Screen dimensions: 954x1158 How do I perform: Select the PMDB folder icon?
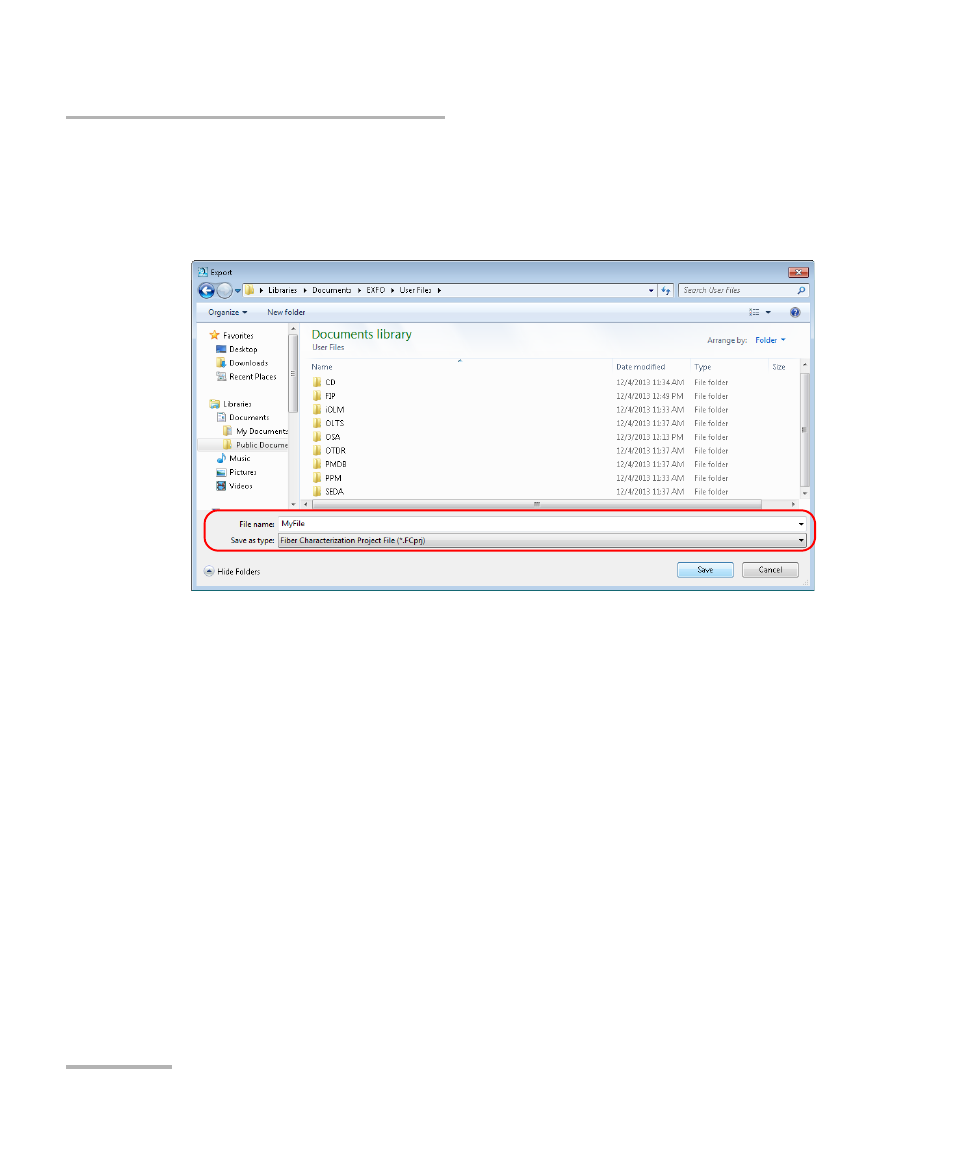(317, 465)
